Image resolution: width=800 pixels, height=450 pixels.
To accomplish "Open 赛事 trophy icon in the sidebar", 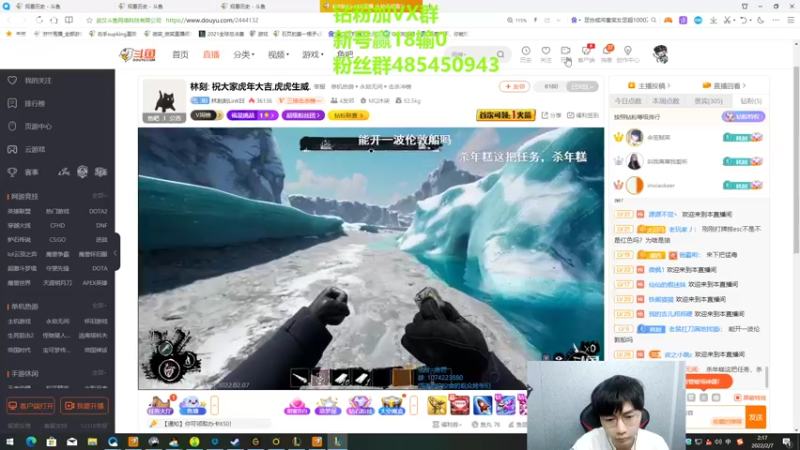I will coord(12,172).
